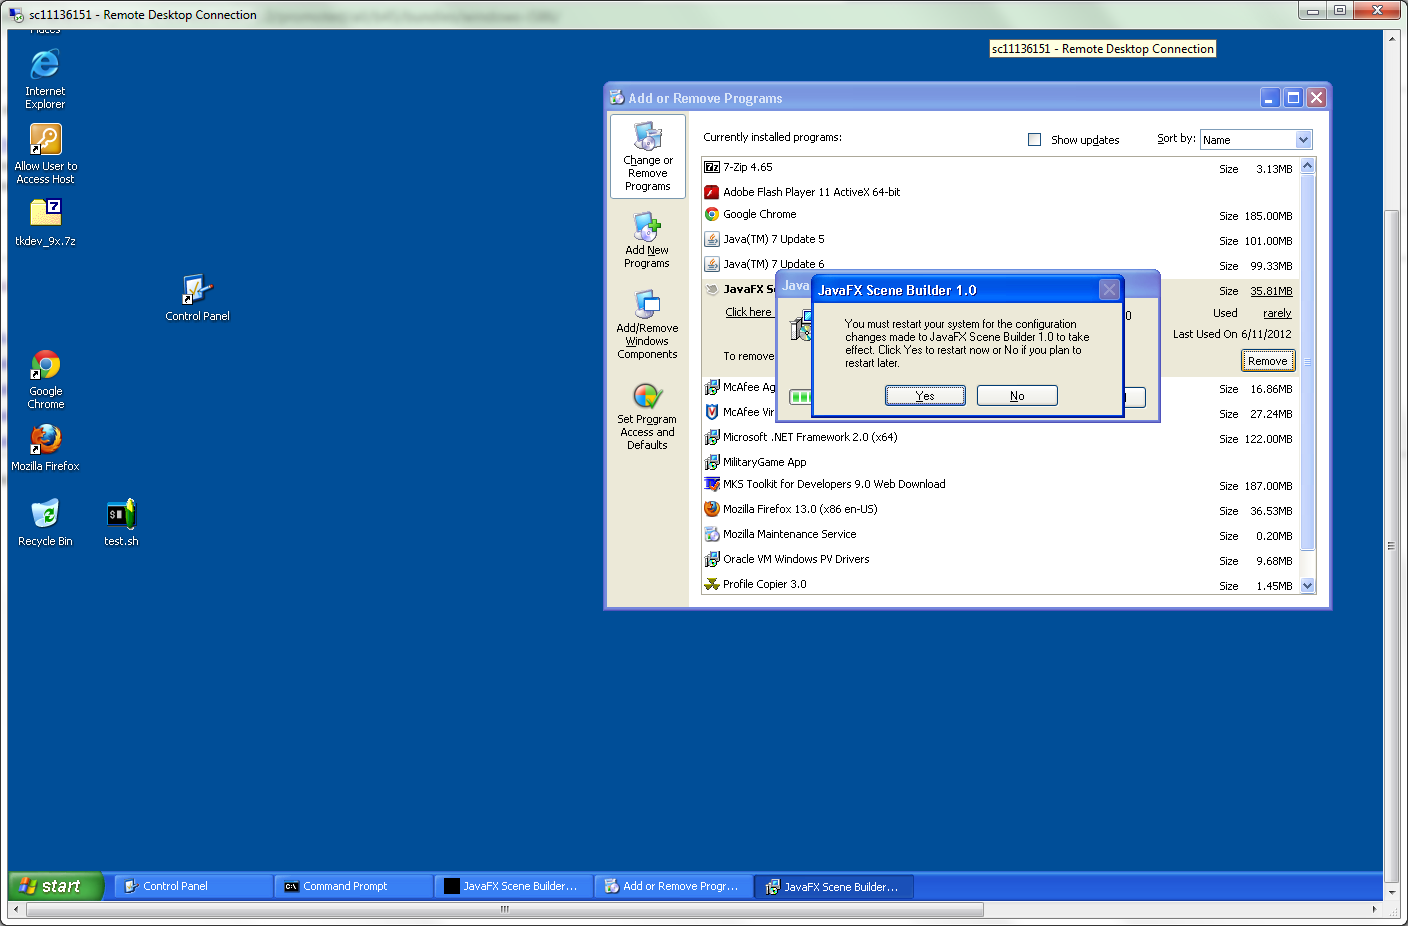Select the test.sh file icon

(121, 515)
